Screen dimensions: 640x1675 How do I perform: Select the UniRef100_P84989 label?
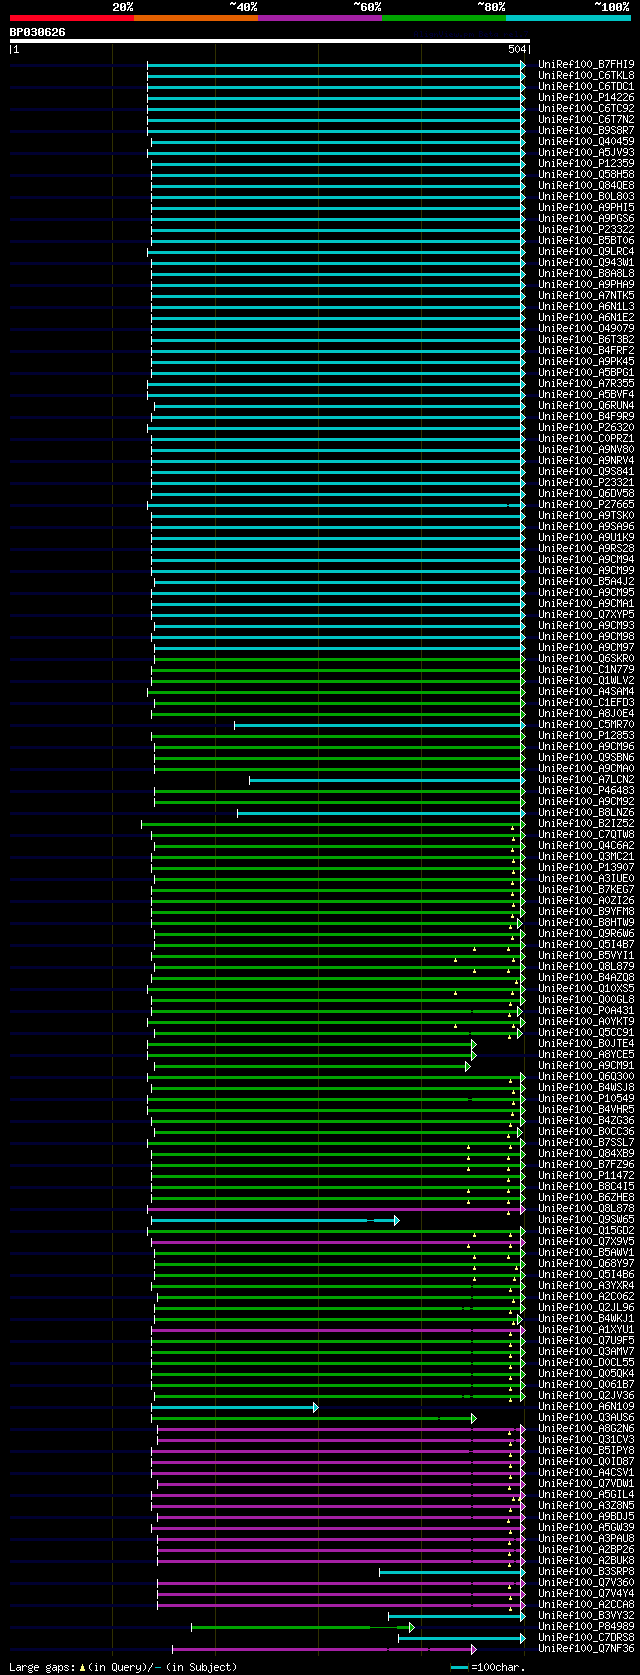point(586,1626)
